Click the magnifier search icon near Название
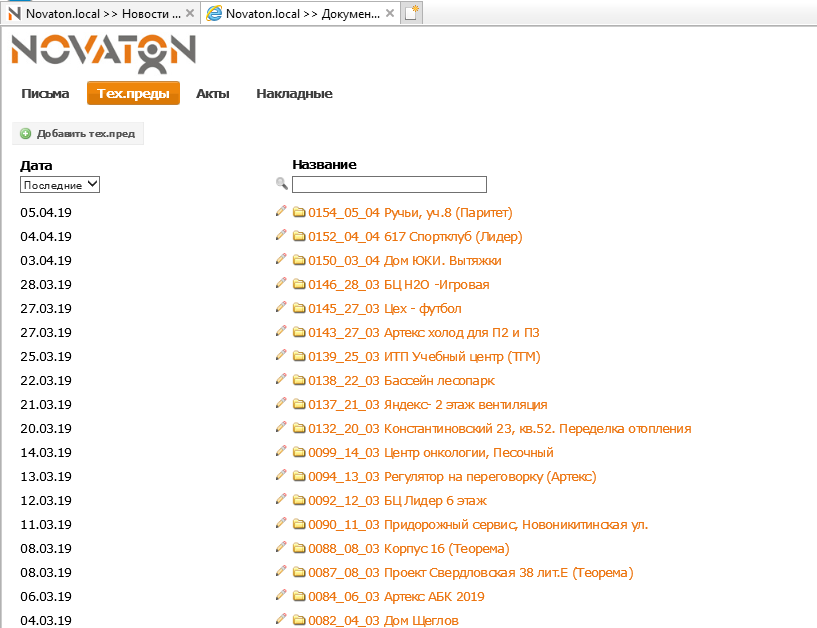 pos(281,184)
